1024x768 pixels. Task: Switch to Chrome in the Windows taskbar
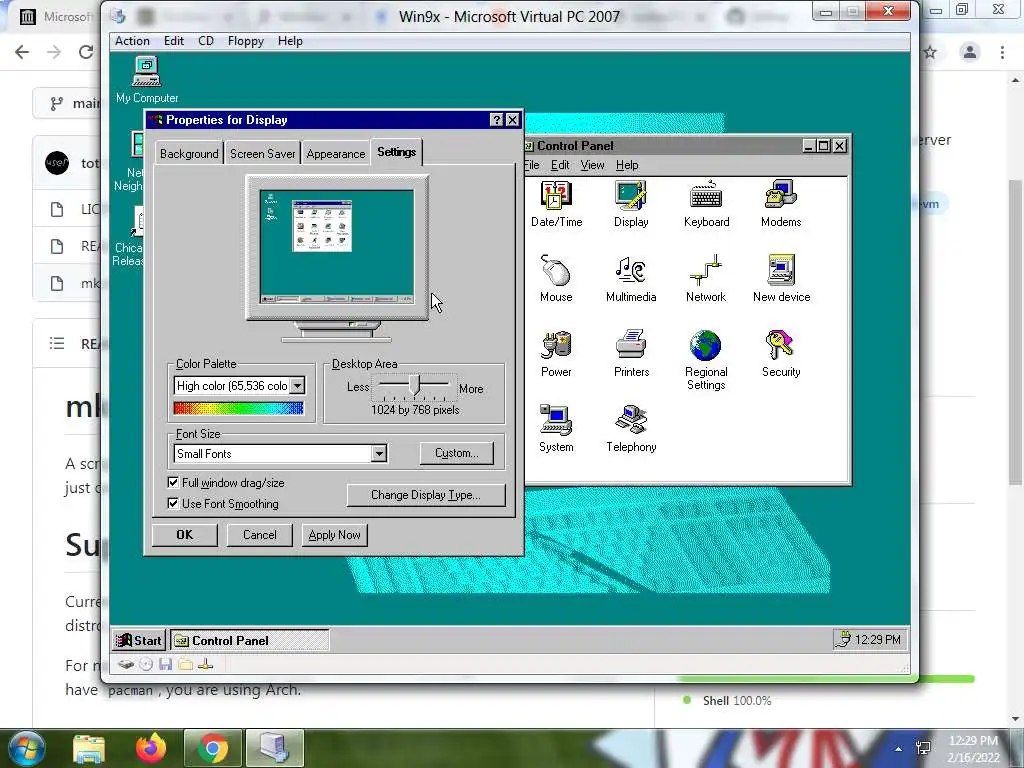[x=213, y=748]
